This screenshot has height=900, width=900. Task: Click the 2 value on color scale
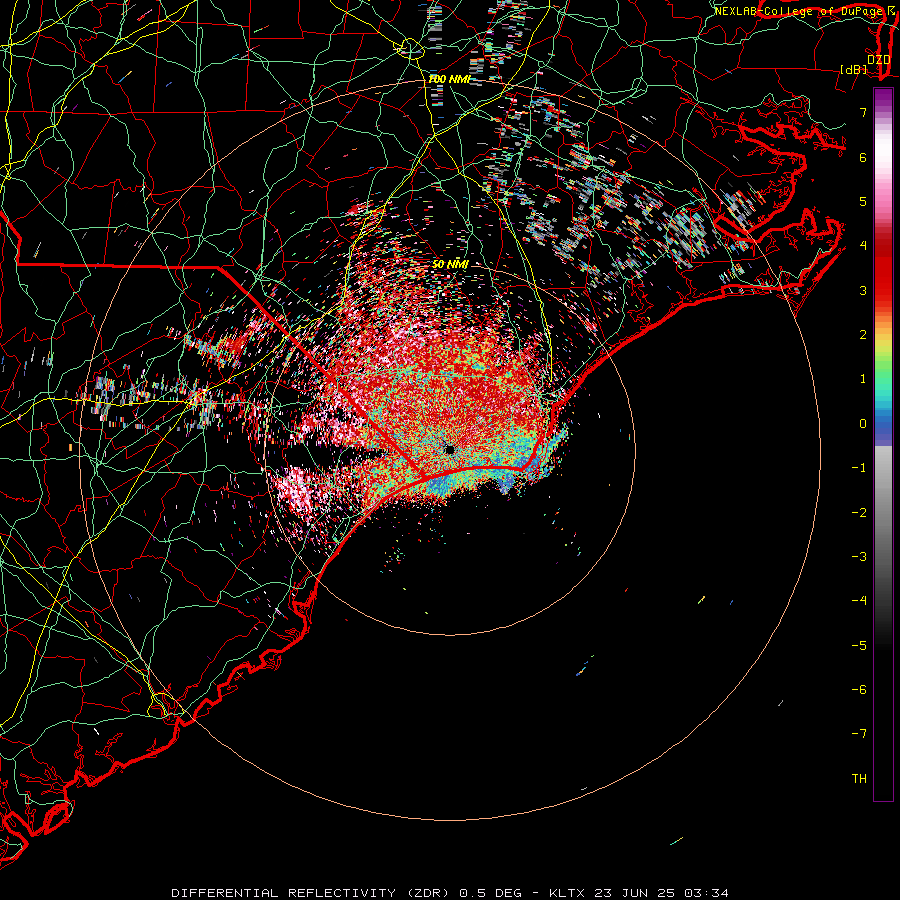pos(863,335)
